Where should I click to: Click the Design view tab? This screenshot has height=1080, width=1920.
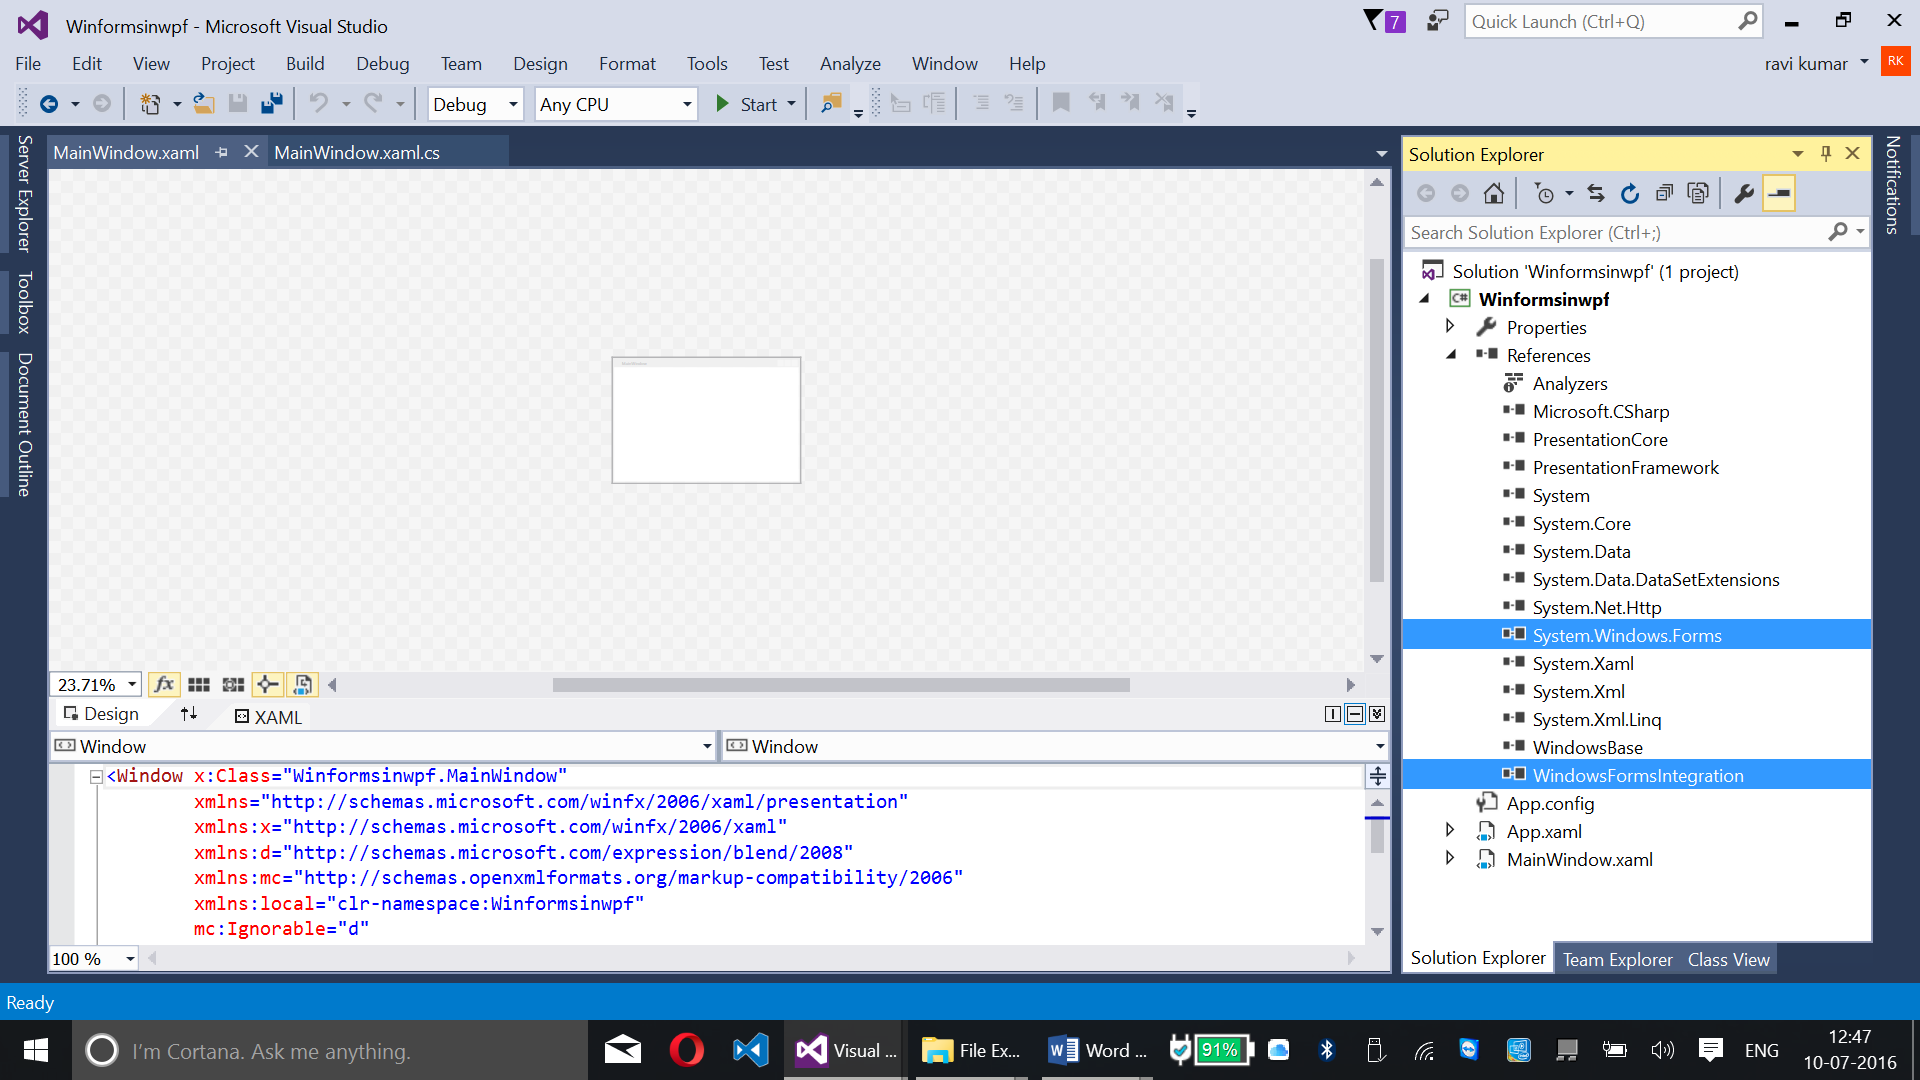(x=101, y=714)
